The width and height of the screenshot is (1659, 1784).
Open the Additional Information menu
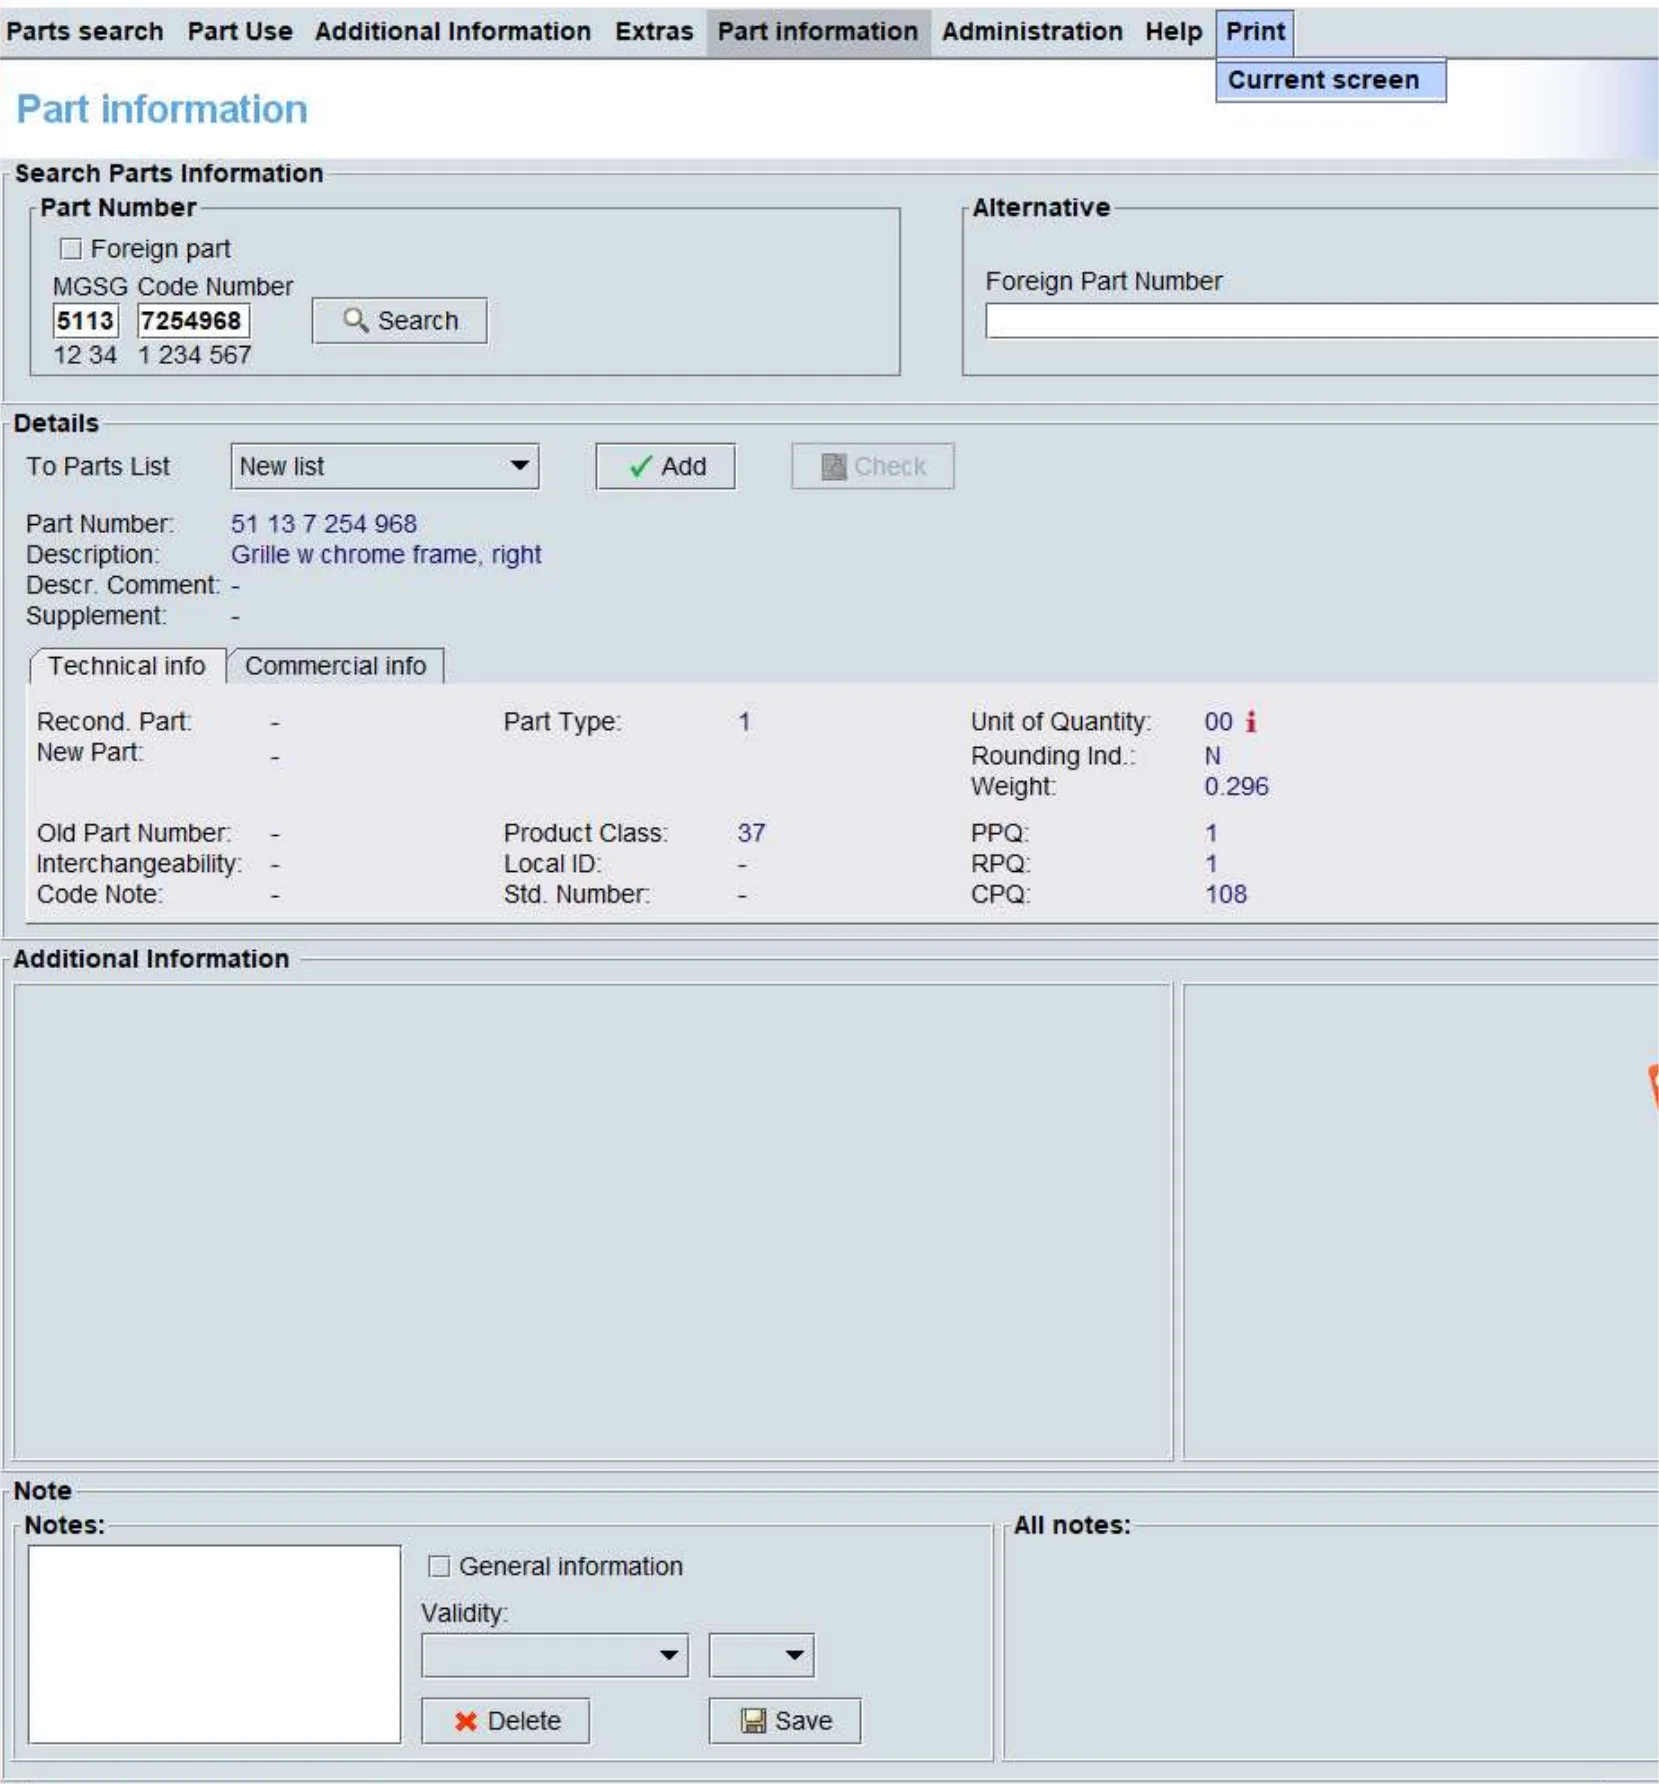point(453,31)
